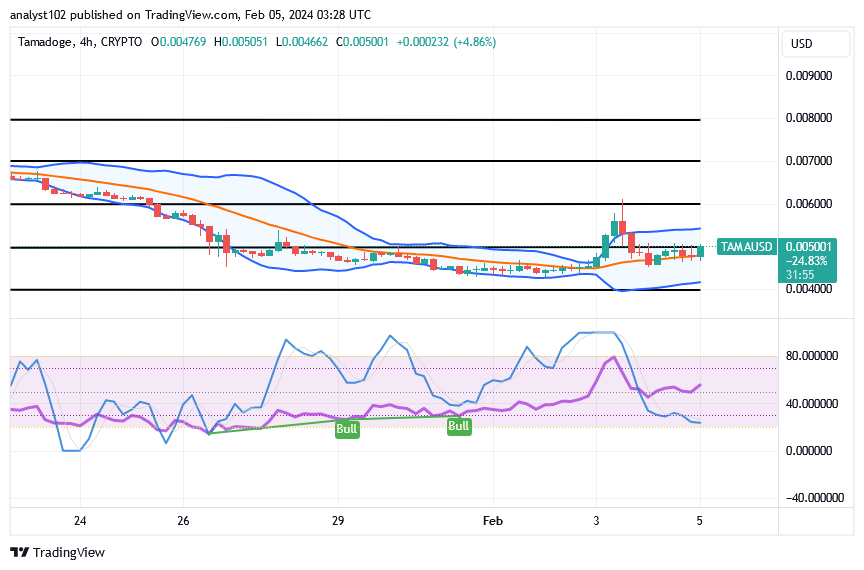Screen dimensions: 864x570
Task: Click the 0.008000 price axis label
Action: (808, 118)
